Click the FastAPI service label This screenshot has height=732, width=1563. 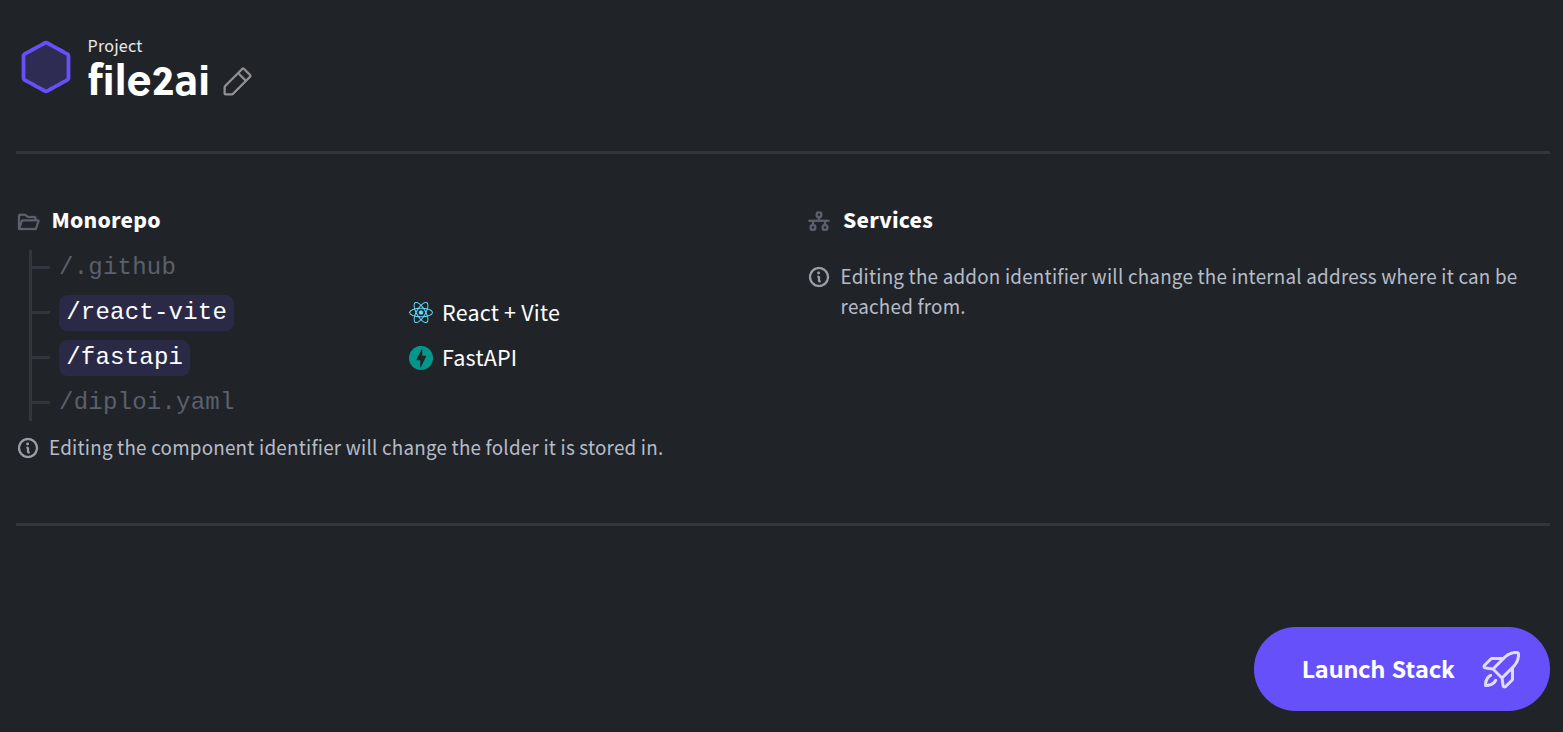(x=478, y=357)
